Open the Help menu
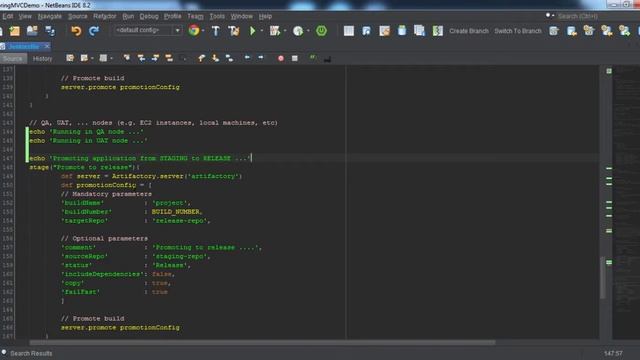This screenshot has height=360, width=640. pyautogui.click(x=265, y=16)
